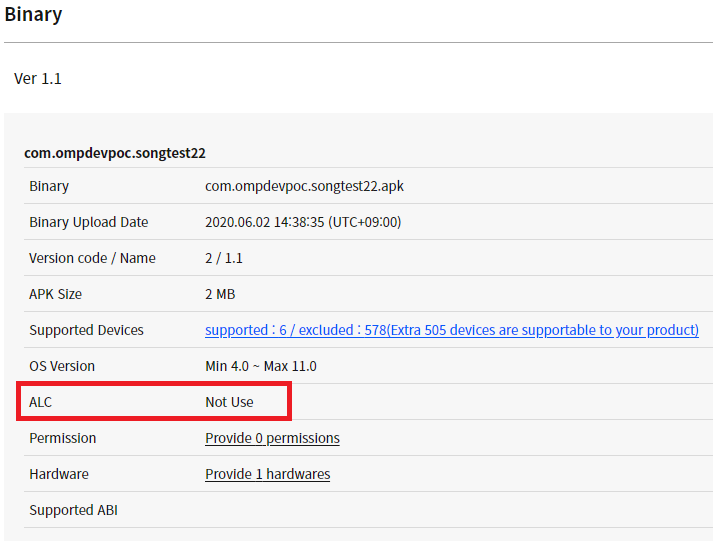Screen dimensions: 713x541
Task: Select the "2 MB" size value
Action: click(220, 294)
